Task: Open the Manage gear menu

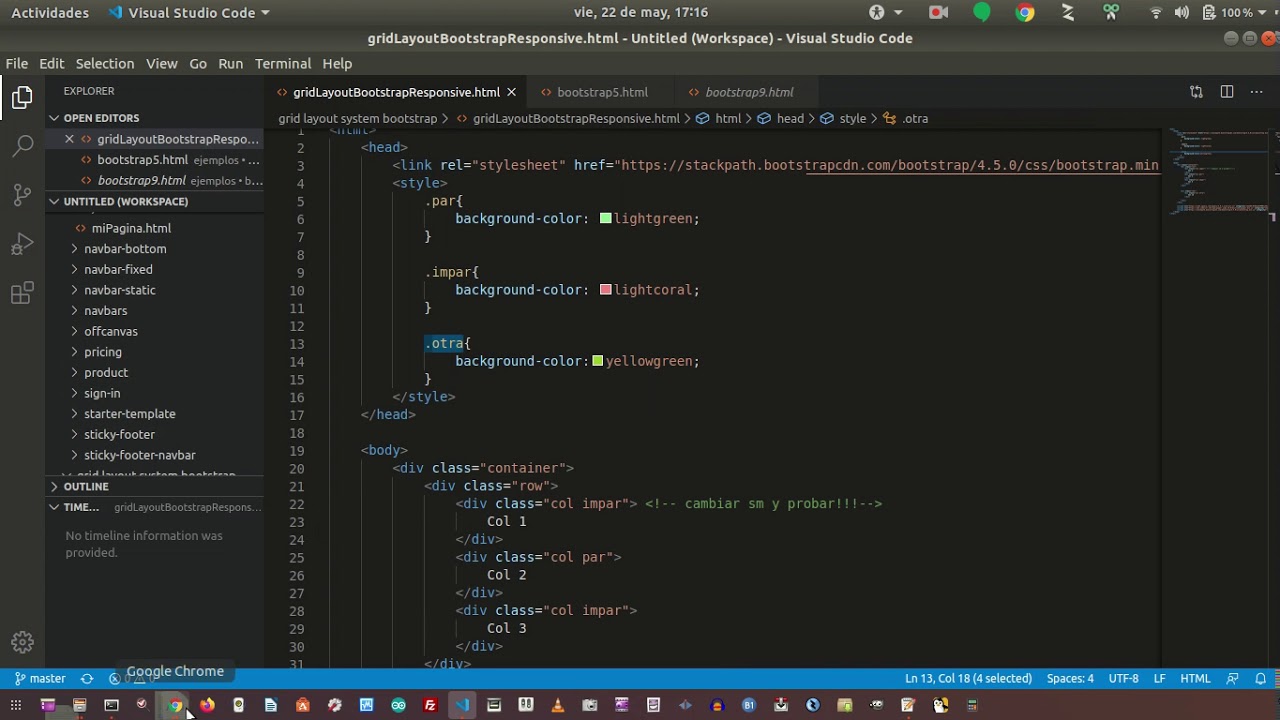Action: tap(22, 643)
